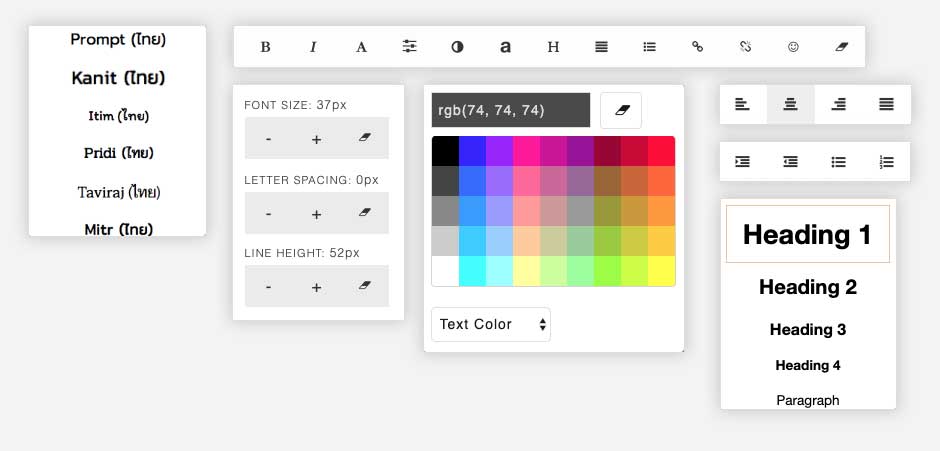Select Kanit font
Viewport: 940px width, 451px height.
coord(118,78)
